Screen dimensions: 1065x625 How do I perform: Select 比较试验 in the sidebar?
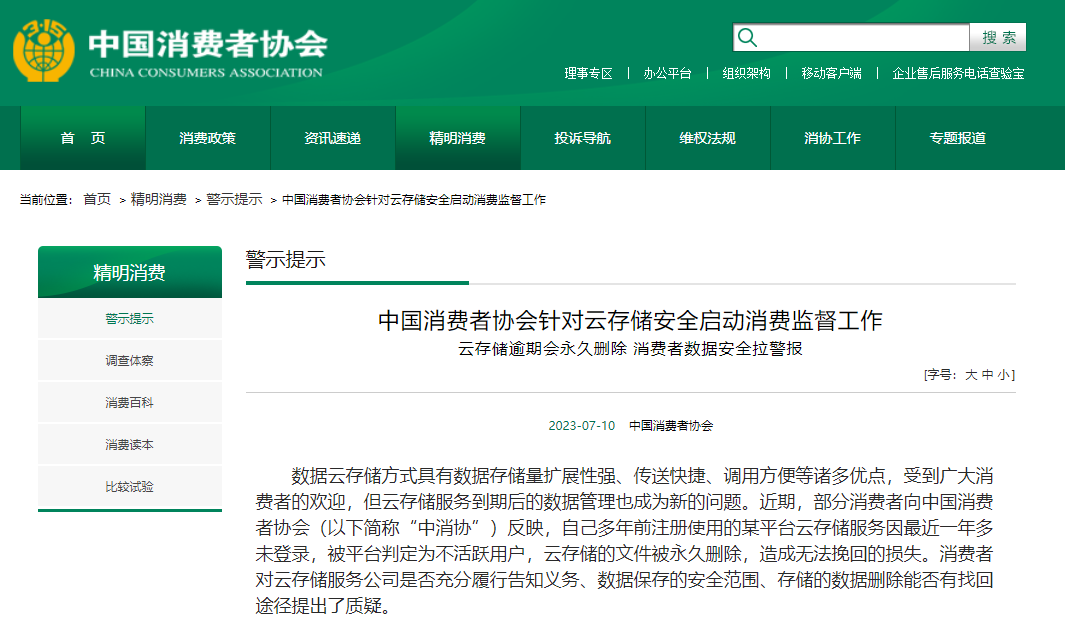coord(130,487)
